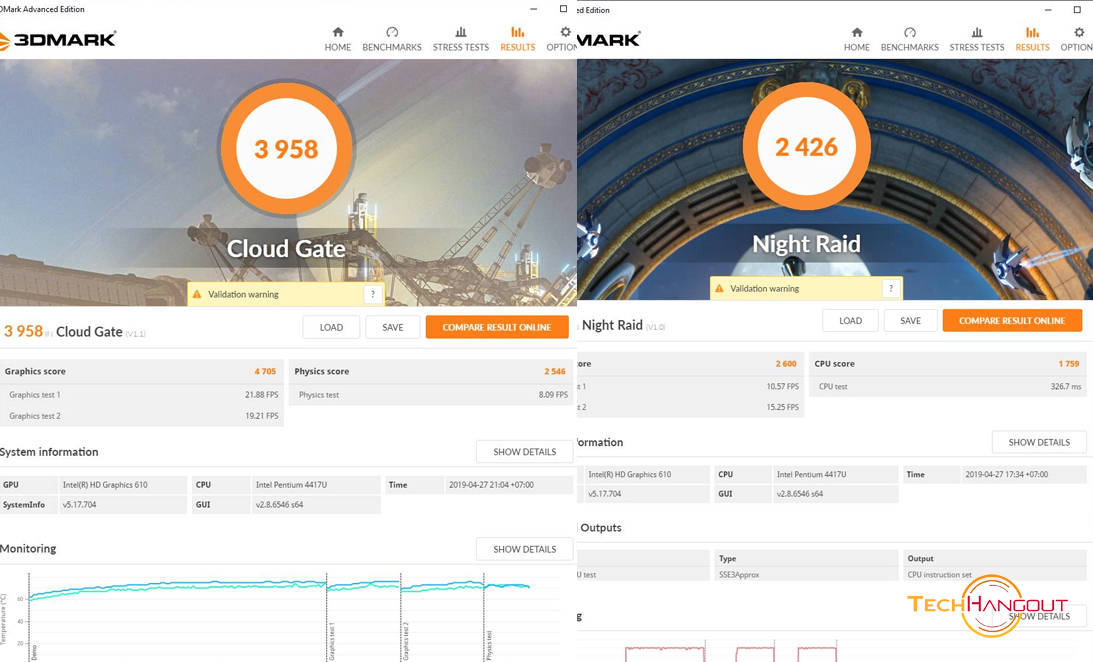Open Benchmarks in the Night Raid window
The image size is (1093, 662).
[910, 39]
